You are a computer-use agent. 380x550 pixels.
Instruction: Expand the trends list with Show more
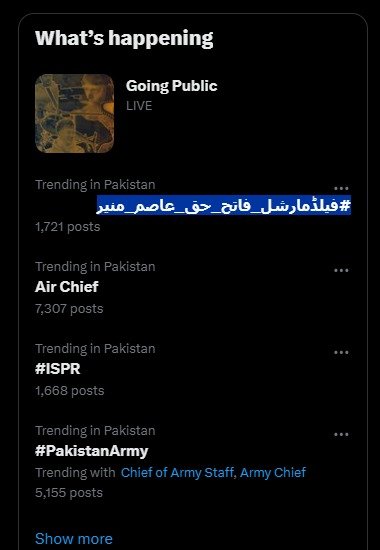74,538
